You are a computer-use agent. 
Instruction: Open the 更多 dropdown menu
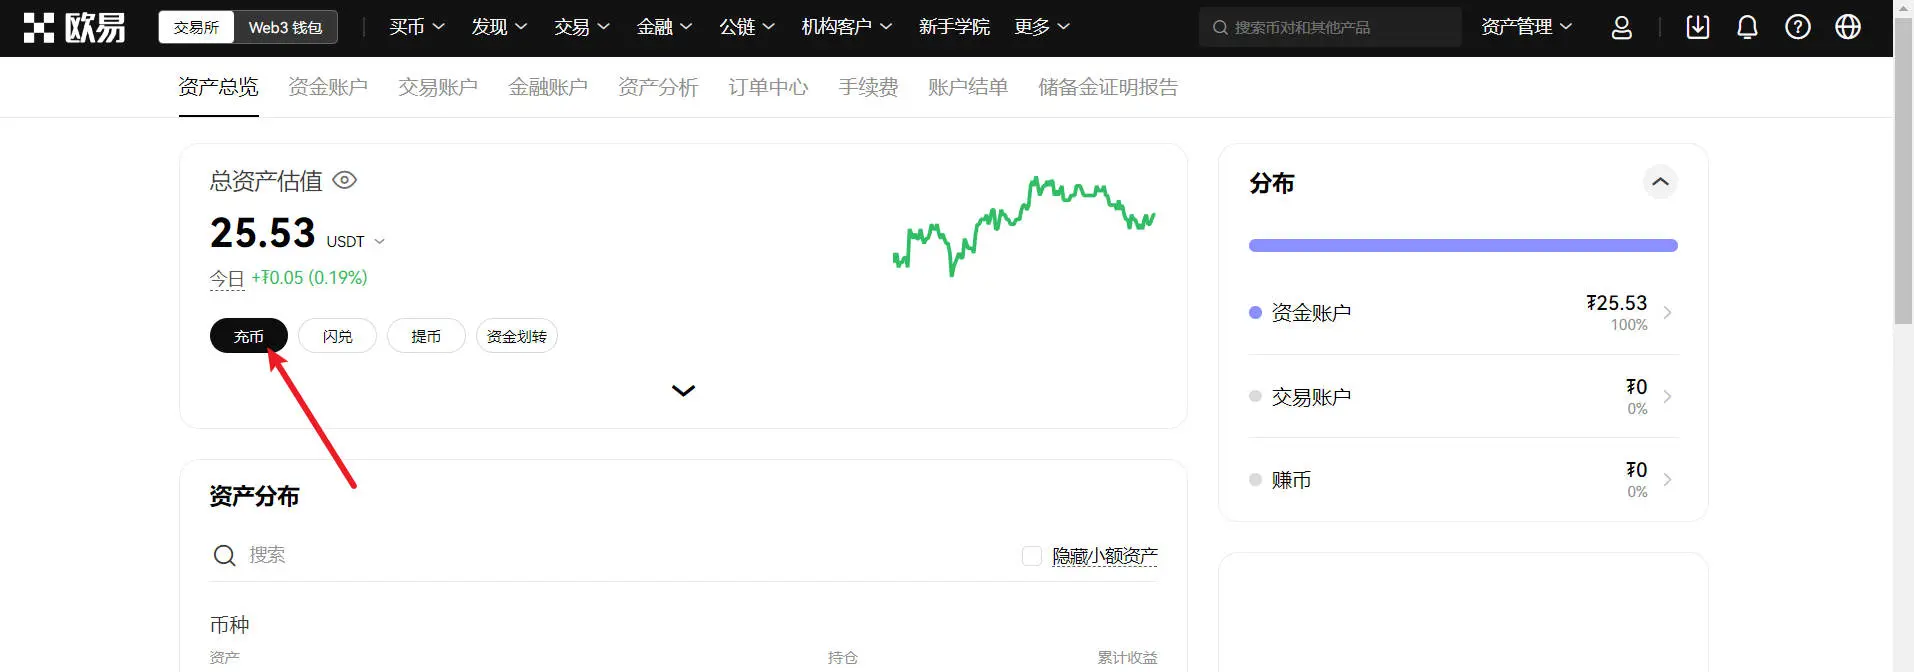coord(1041,27)
